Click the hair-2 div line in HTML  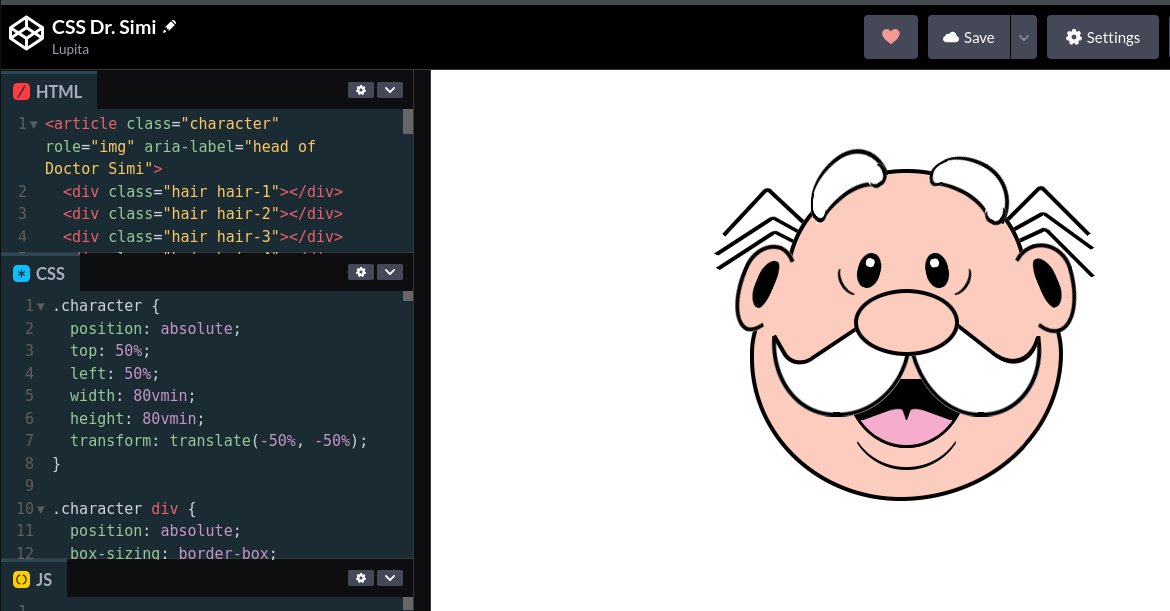[x=203, y=214]
